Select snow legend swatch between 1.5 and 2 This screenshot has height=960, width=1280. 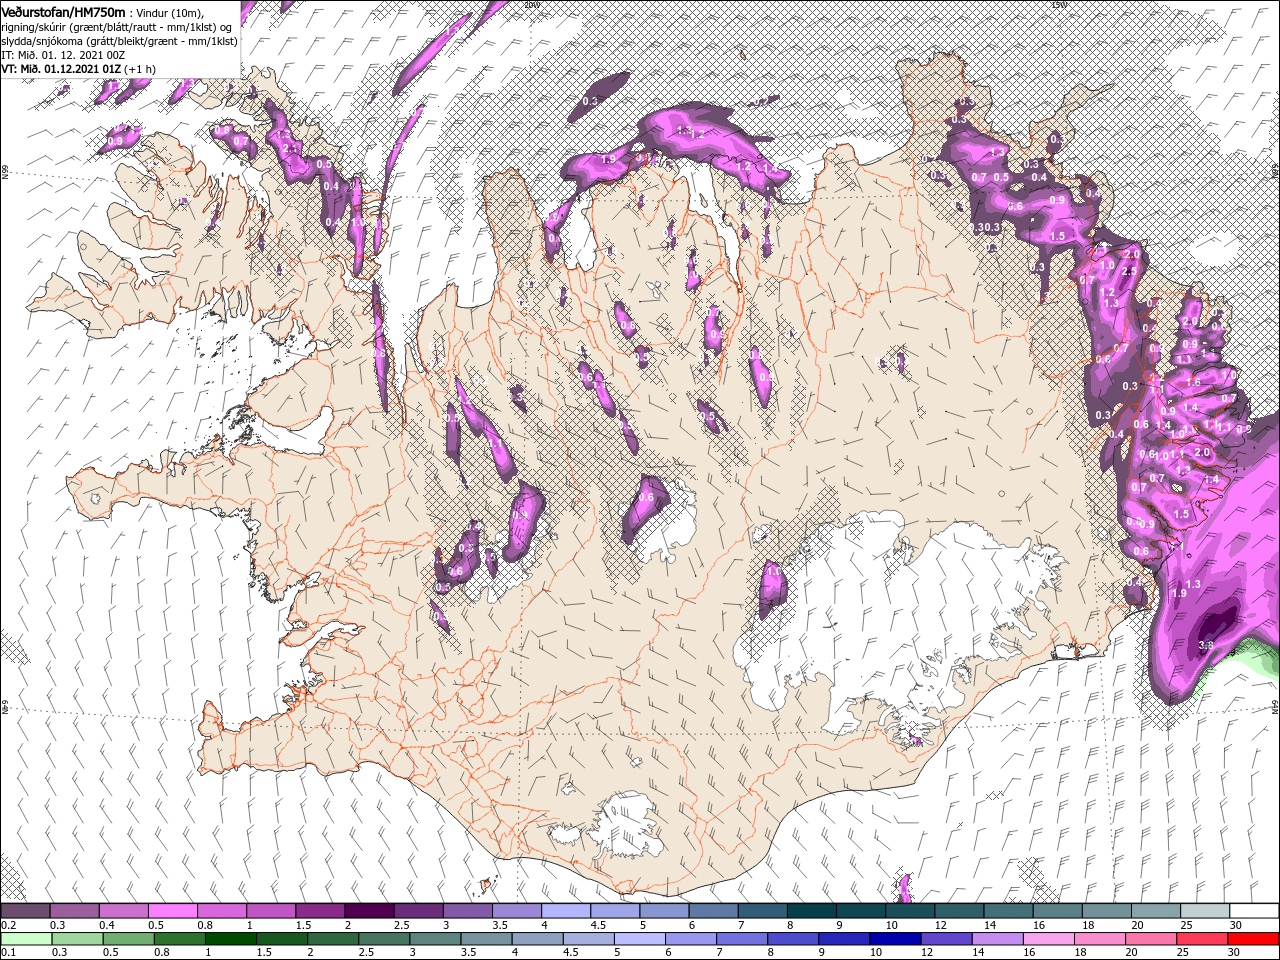pos(319,910)
